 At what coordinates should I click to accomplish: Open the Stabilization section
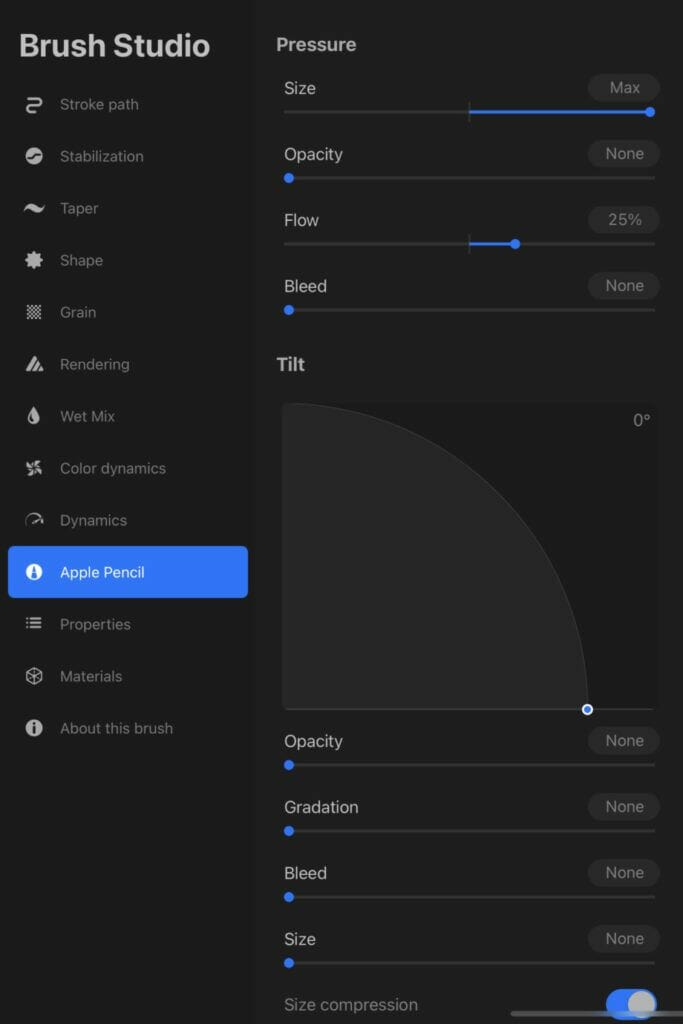128,156
